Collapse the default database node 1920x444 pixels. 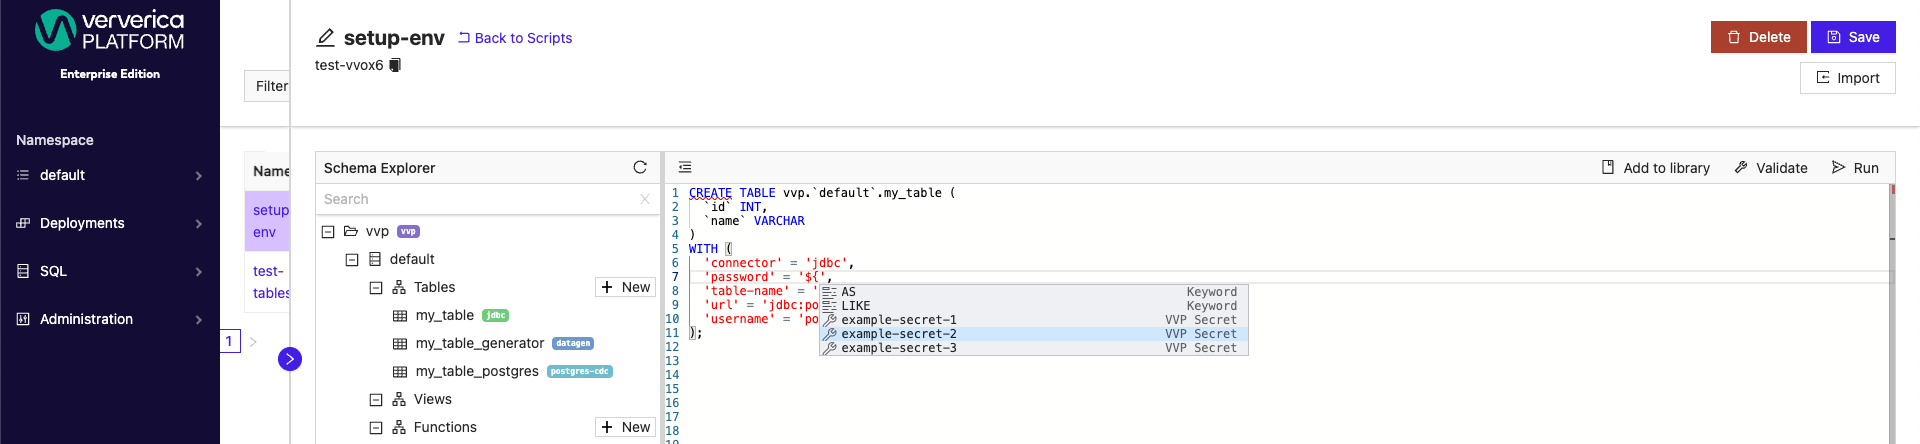click(352, 259)
